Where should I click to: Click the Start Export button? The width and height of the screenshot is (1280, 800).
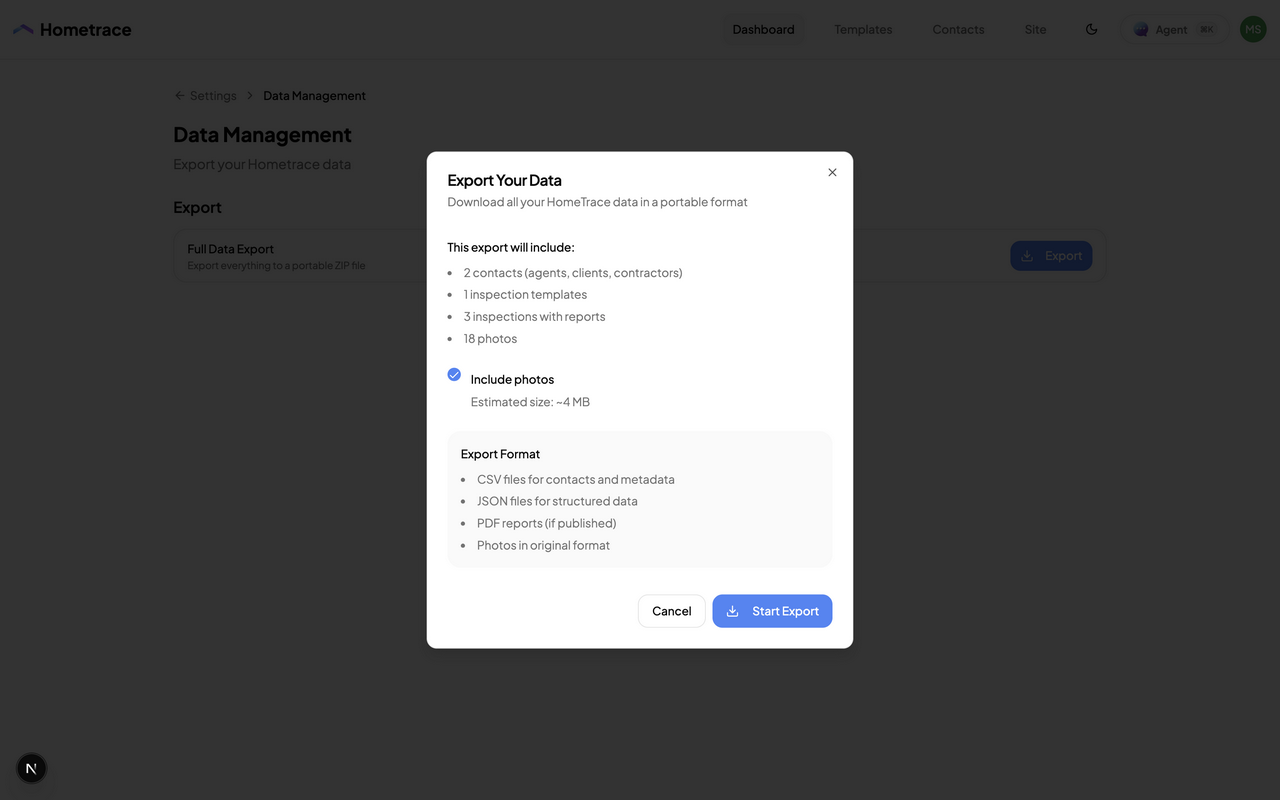772,611
